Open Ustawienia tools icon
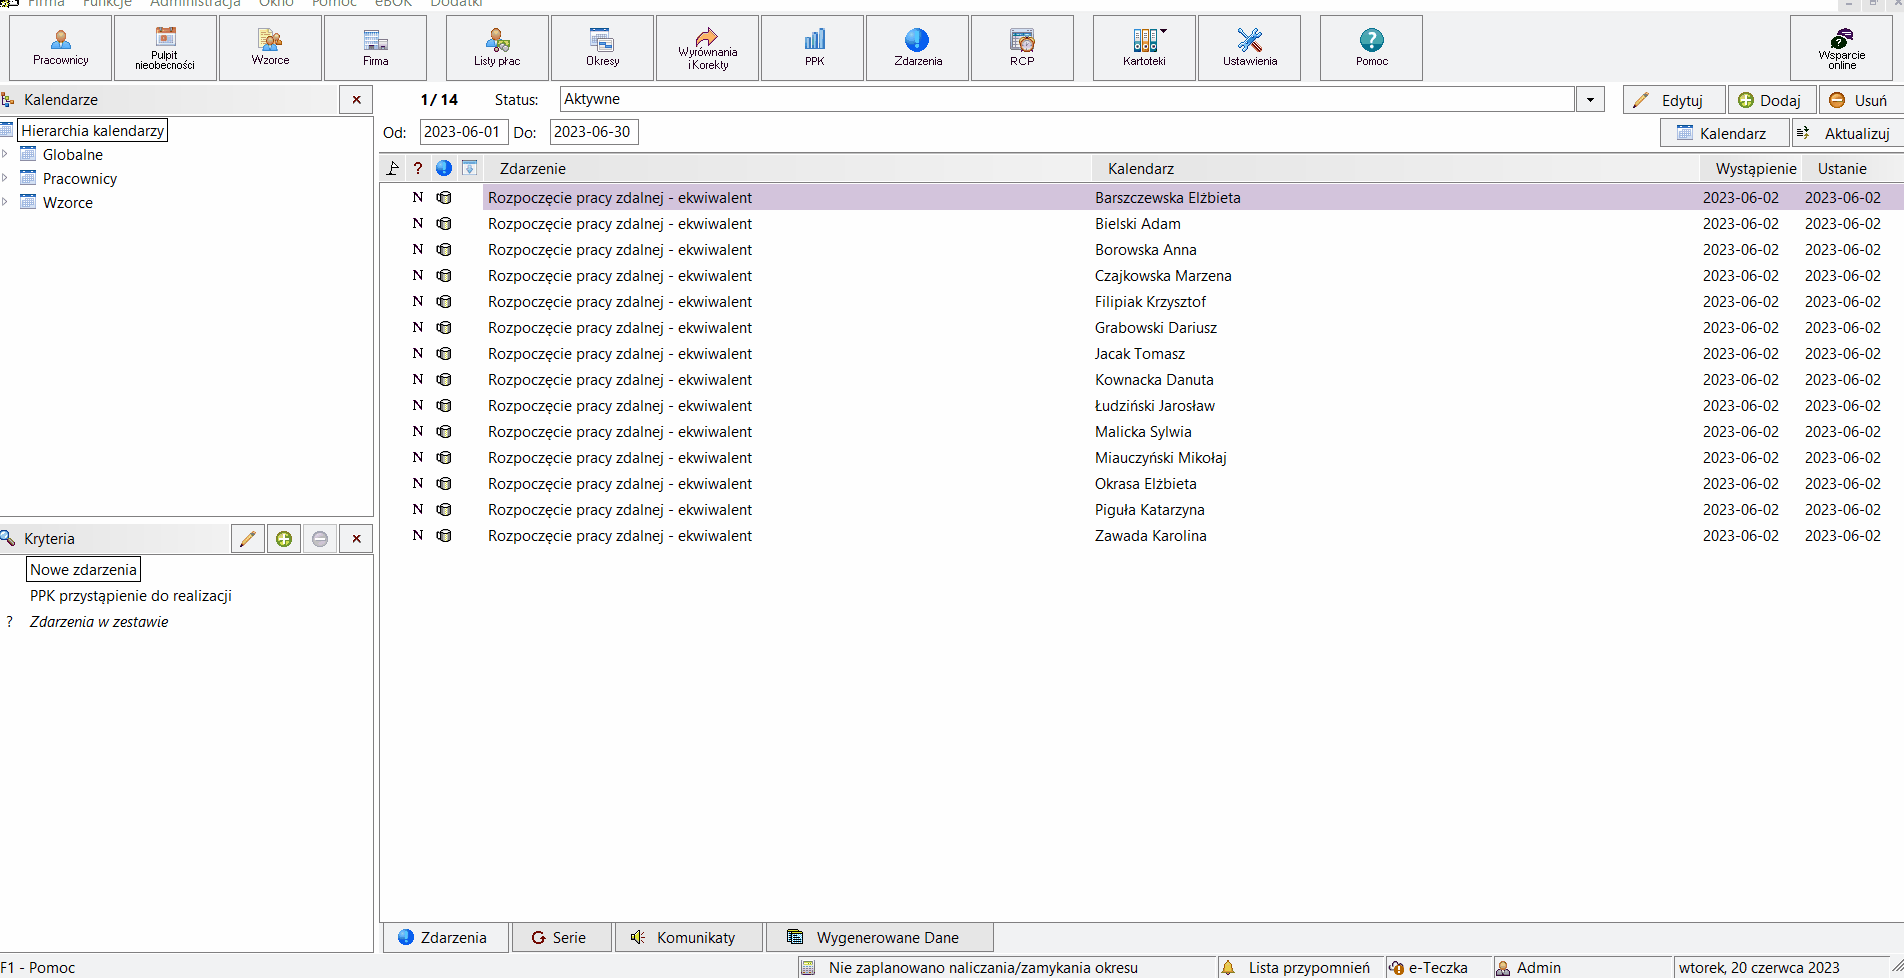The height and width of the screenshot is (978, 1904). coord(1249,48)
